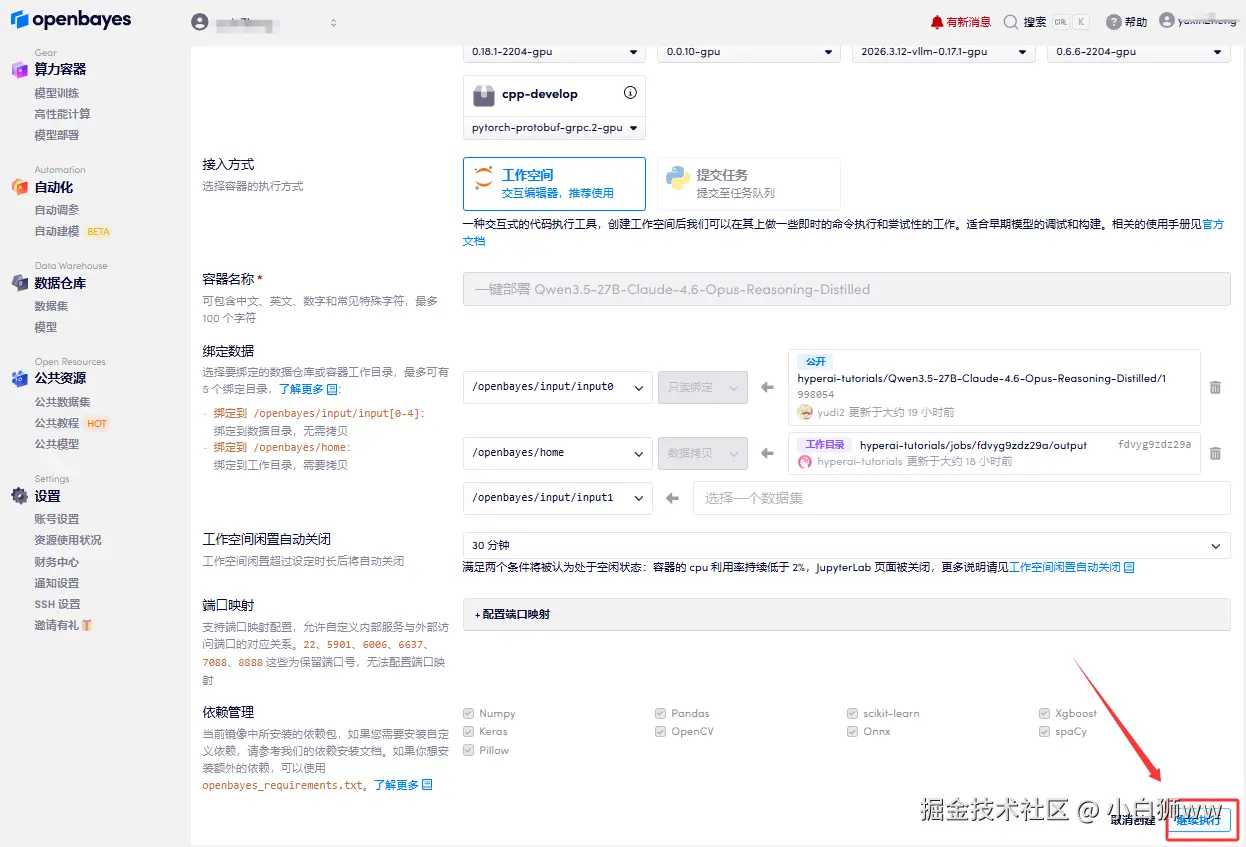This screenshot has width=1246, height=847.
Task: Toggle the Pillow dependency checkbox
Action: point(468,750)
